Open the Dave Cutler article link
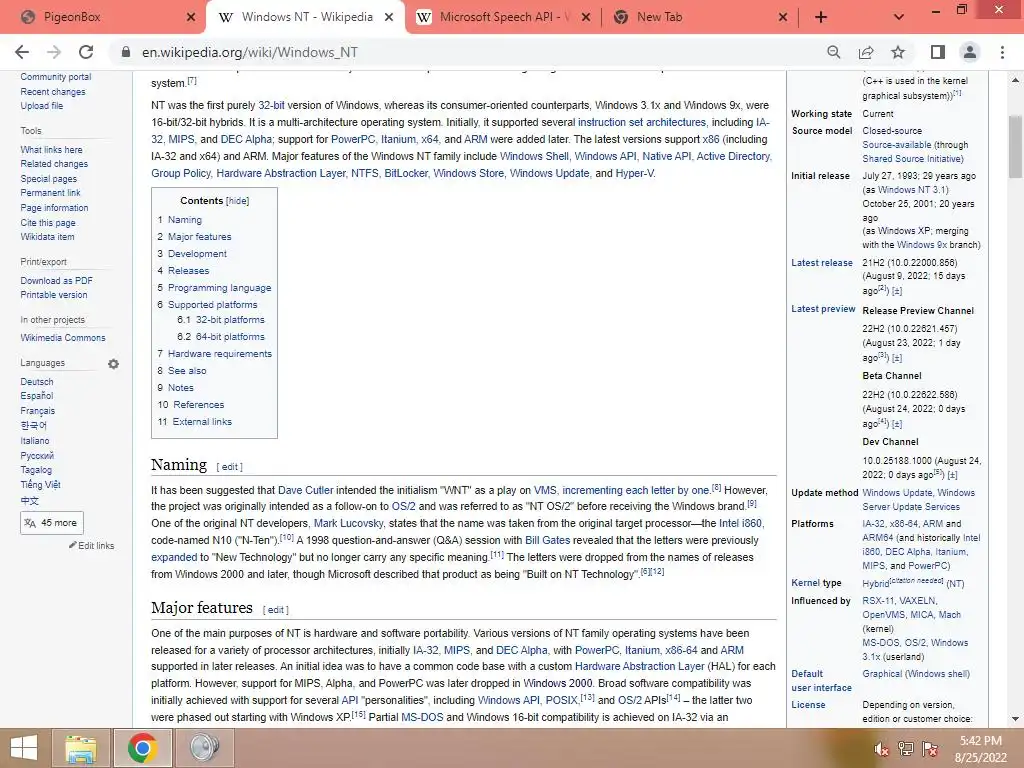 point(306,490)
